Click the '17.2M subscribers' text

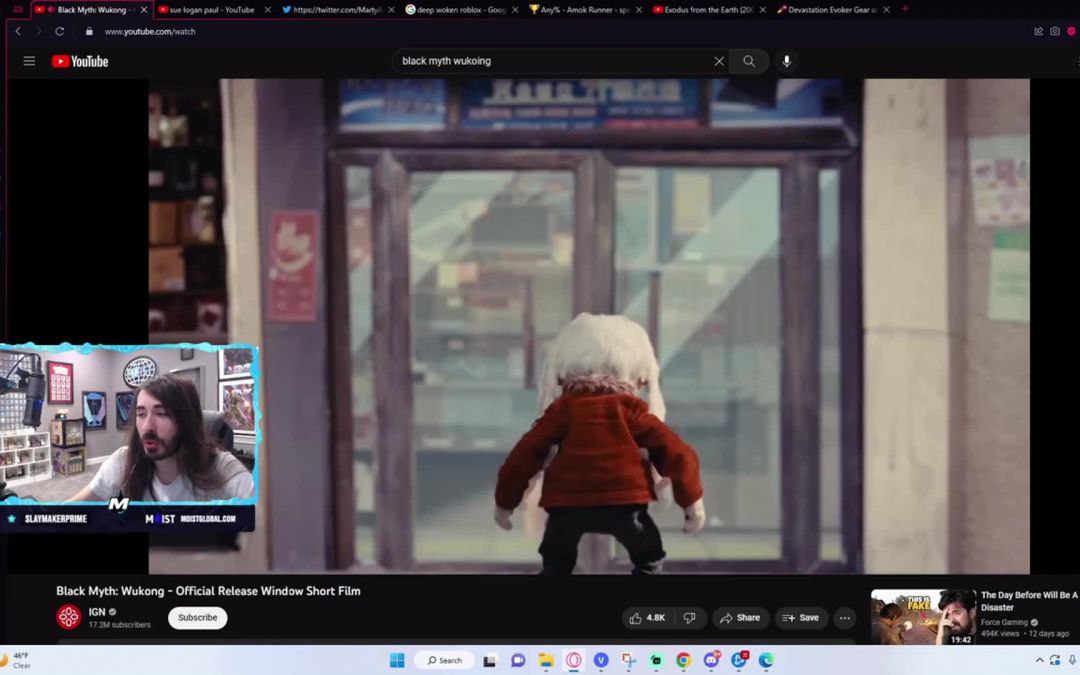pos(119,625)
